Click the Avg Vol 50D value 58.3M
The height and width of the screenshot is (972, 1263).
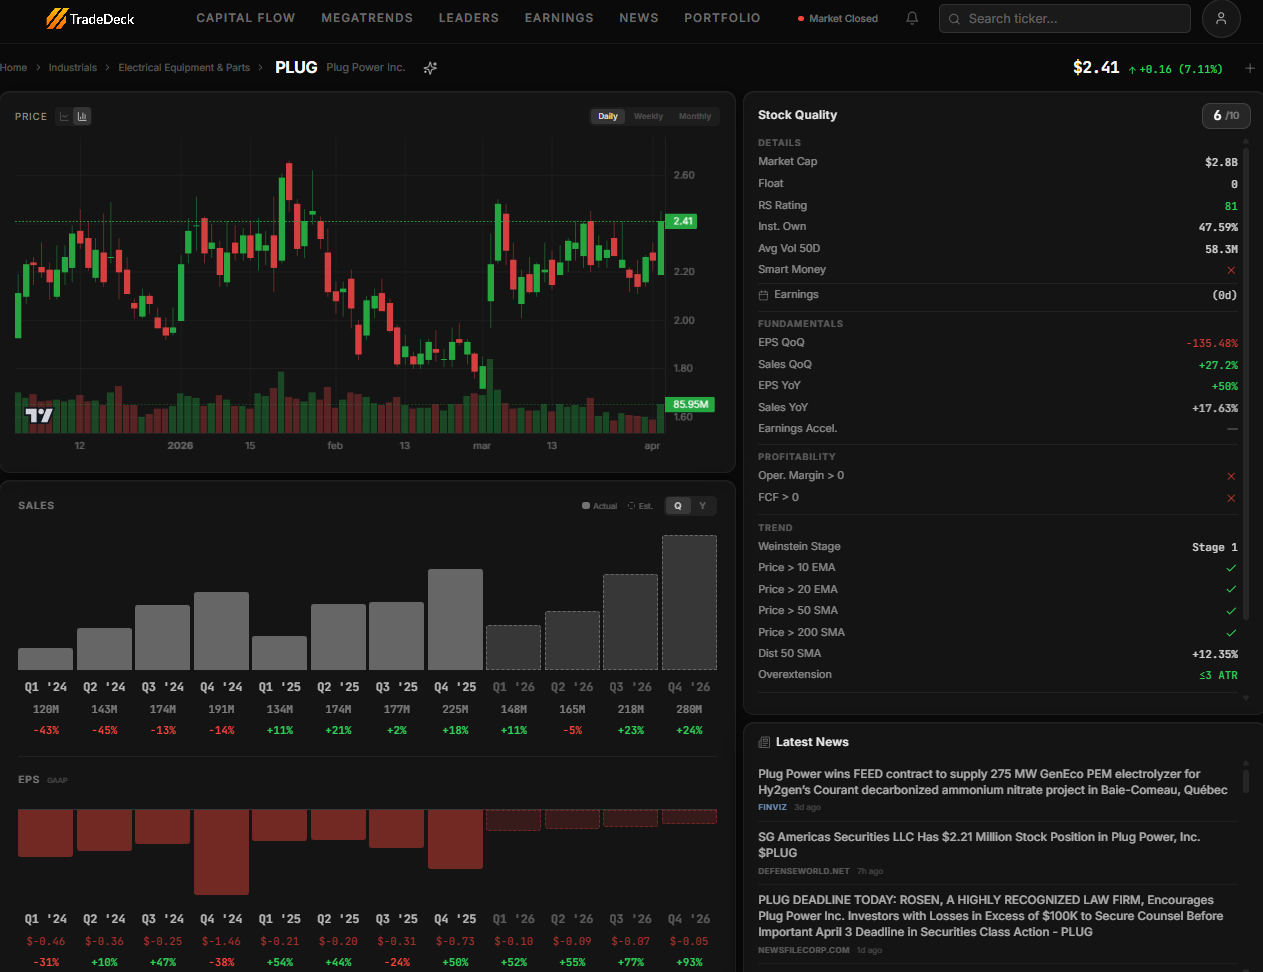coord(1221,249)
